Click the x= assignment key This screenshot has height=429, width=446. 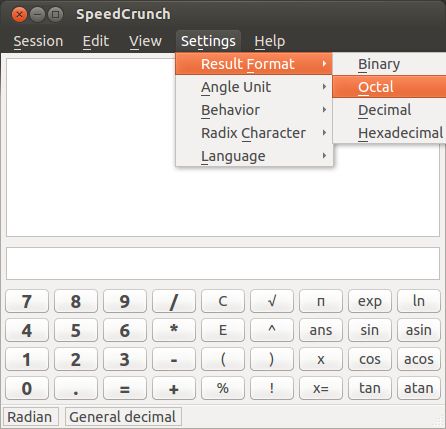pyautogui.click(x=321, y=388)
